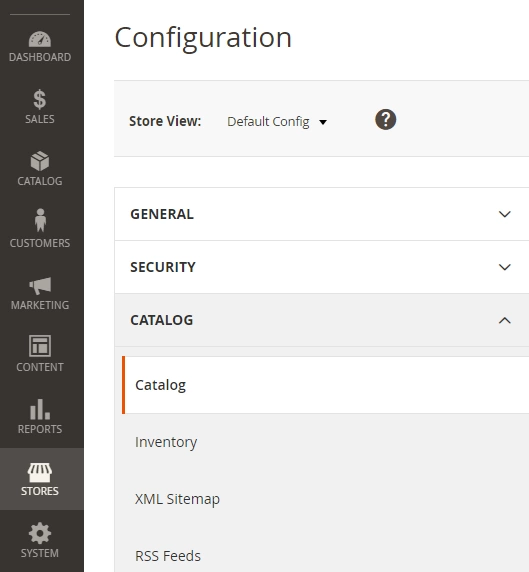Open the Sales dollar icon
529x572 pixels.
(40, 99)
